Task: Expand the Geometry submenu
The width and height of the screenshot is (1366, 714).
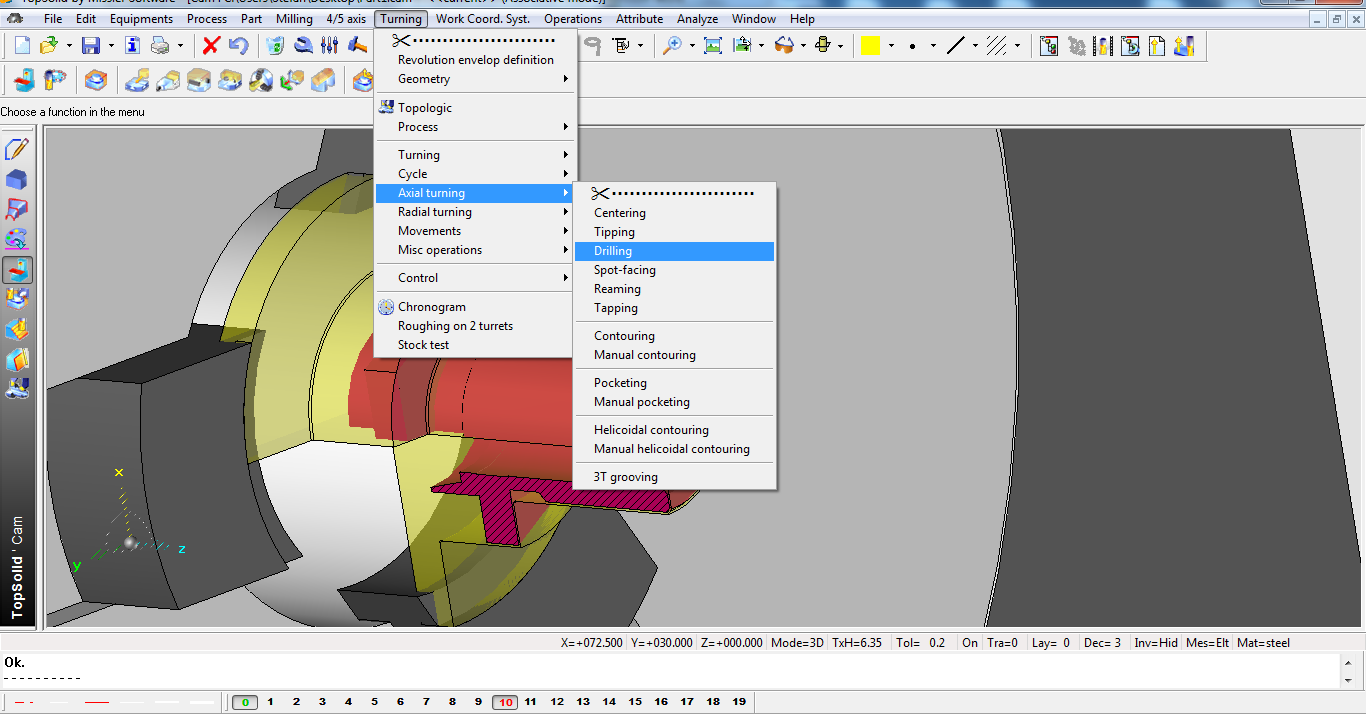Action: click(x=476, y=79)
